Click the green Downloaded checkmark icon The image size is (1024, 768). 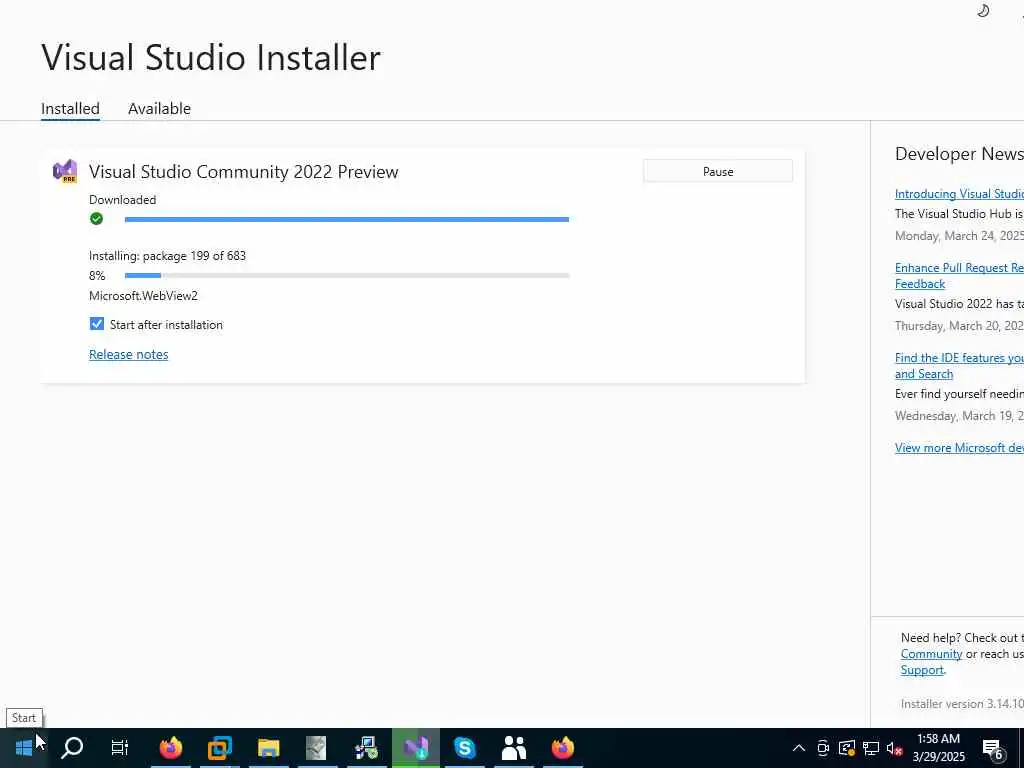[97, 219]
